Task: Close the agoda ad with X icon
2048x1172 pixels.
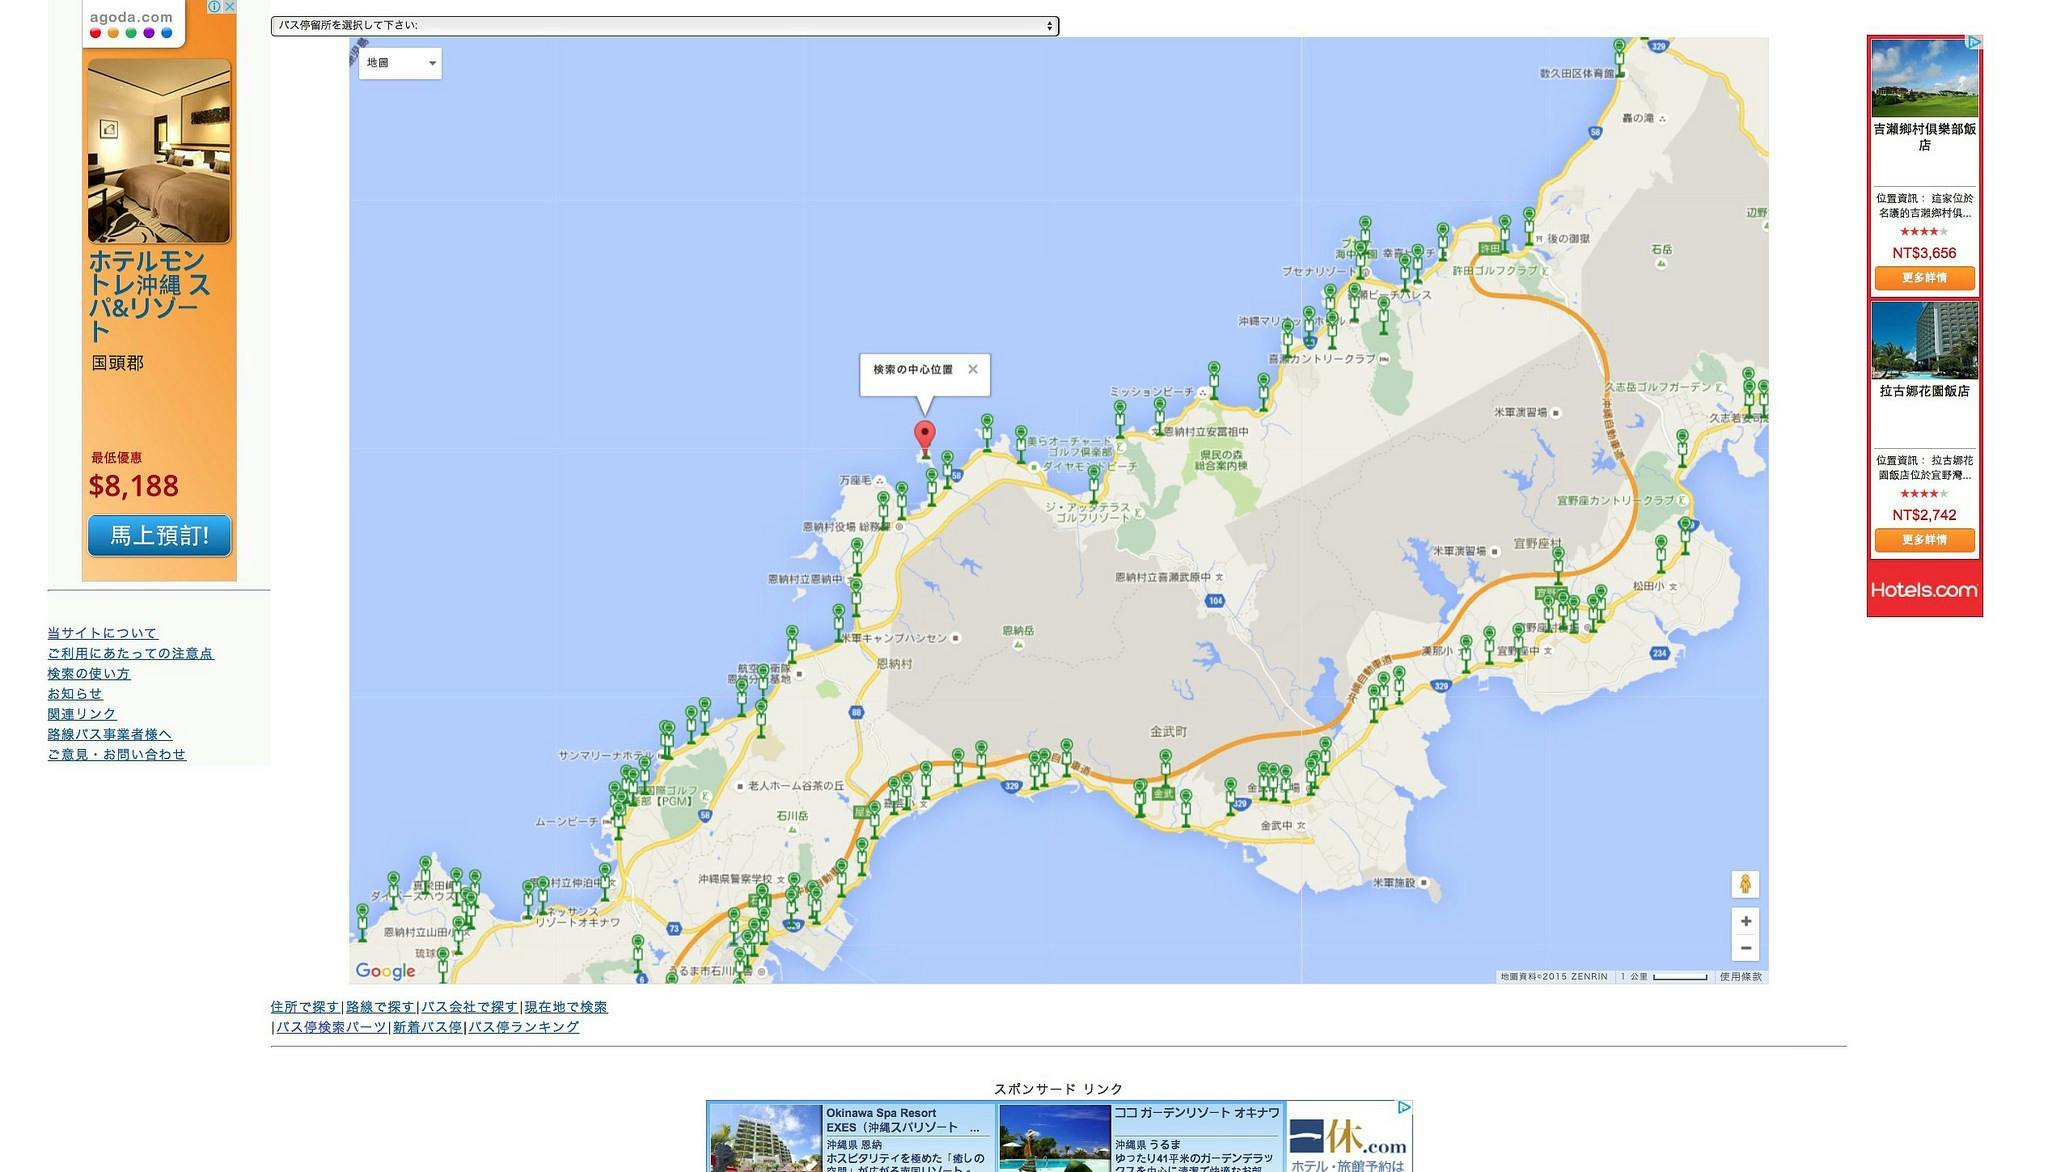Action: click(229, 6)
